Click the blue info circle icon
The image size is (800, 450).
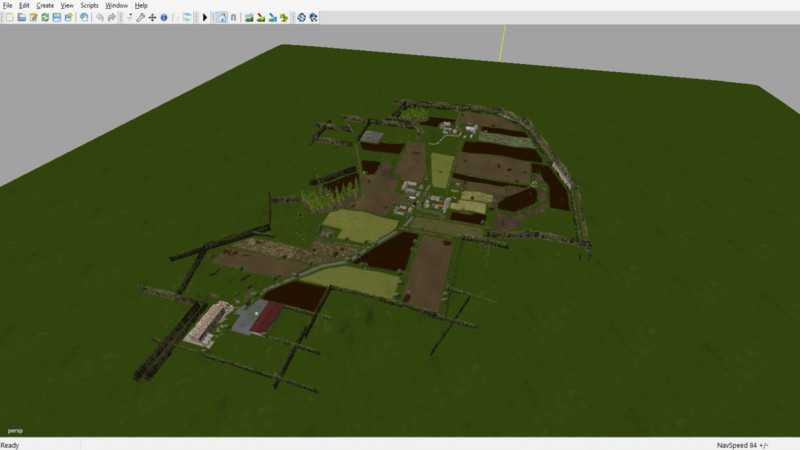coord(163,17)
